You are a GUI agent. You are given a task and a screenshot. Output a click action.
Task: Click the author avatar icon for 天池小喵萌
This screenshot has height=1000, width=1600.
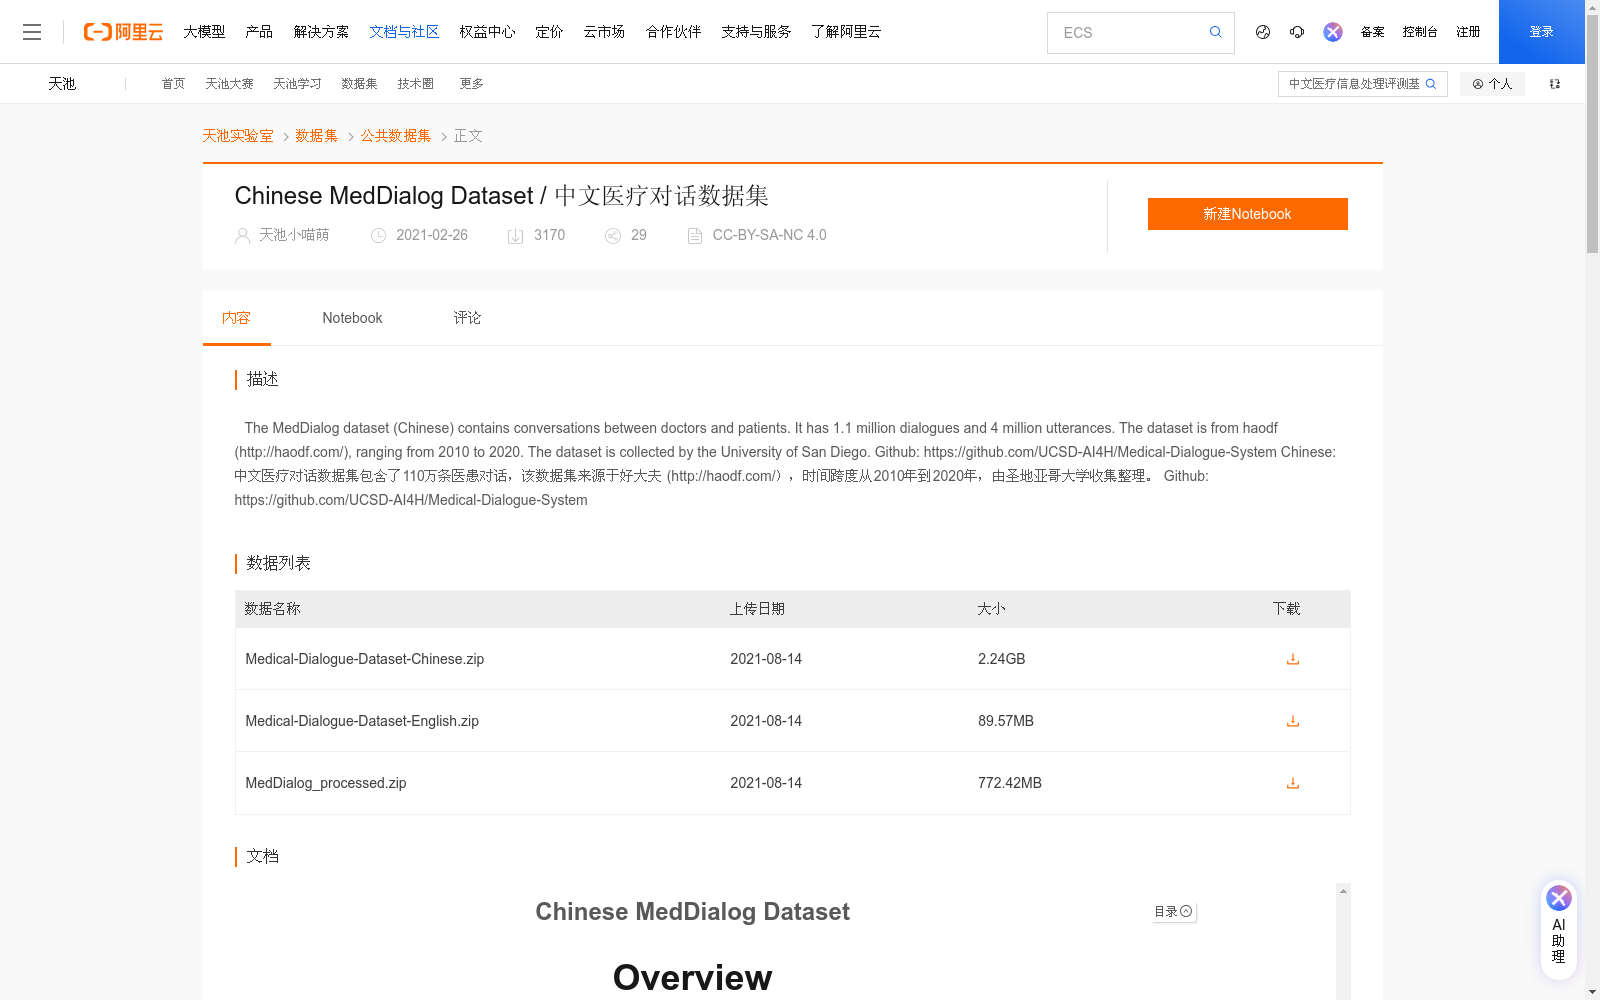[242, 236]
